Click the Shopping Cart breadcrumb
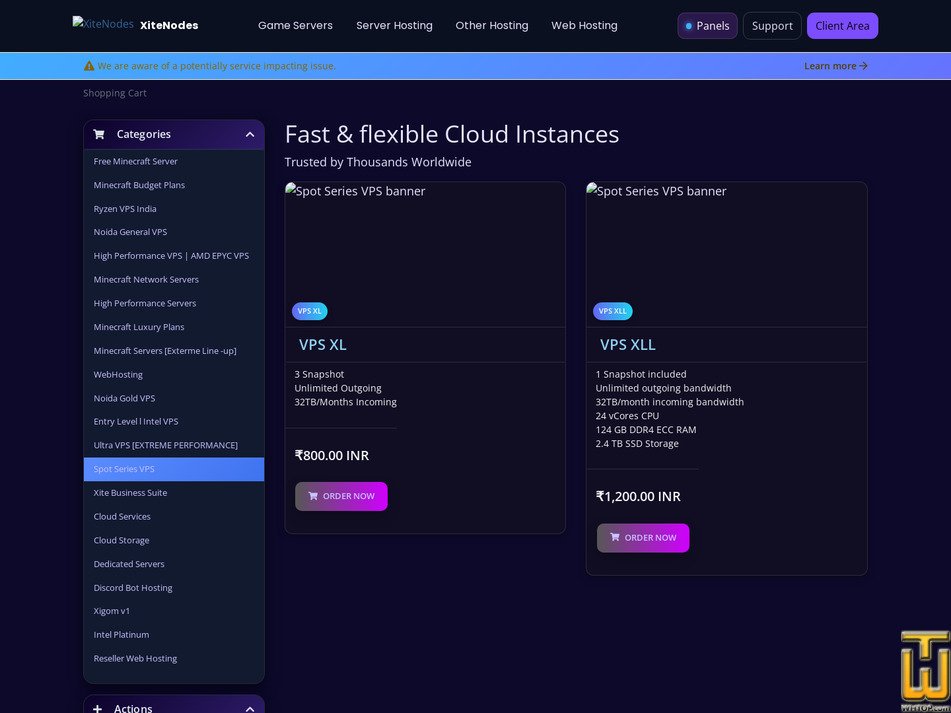This screenshot has width=951, height=713. 115,93
